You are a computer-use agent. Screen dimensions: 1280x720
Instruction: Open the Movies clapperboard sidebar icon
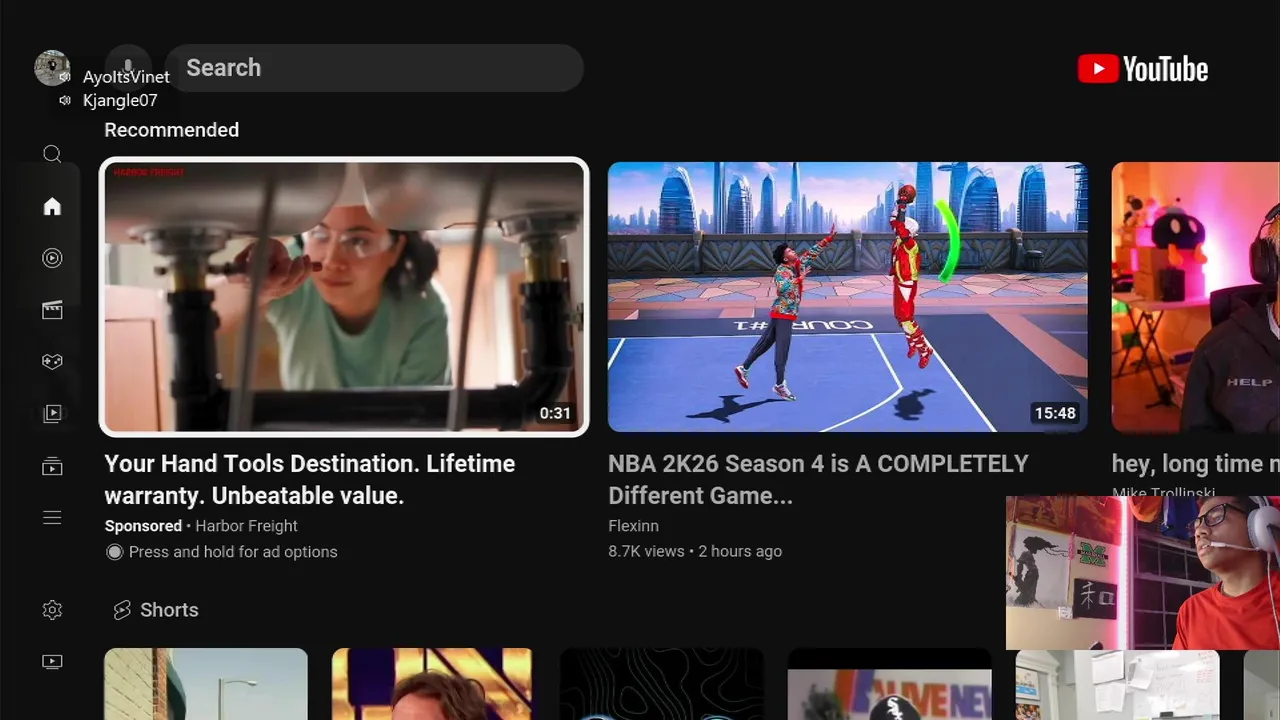[52, 310]
